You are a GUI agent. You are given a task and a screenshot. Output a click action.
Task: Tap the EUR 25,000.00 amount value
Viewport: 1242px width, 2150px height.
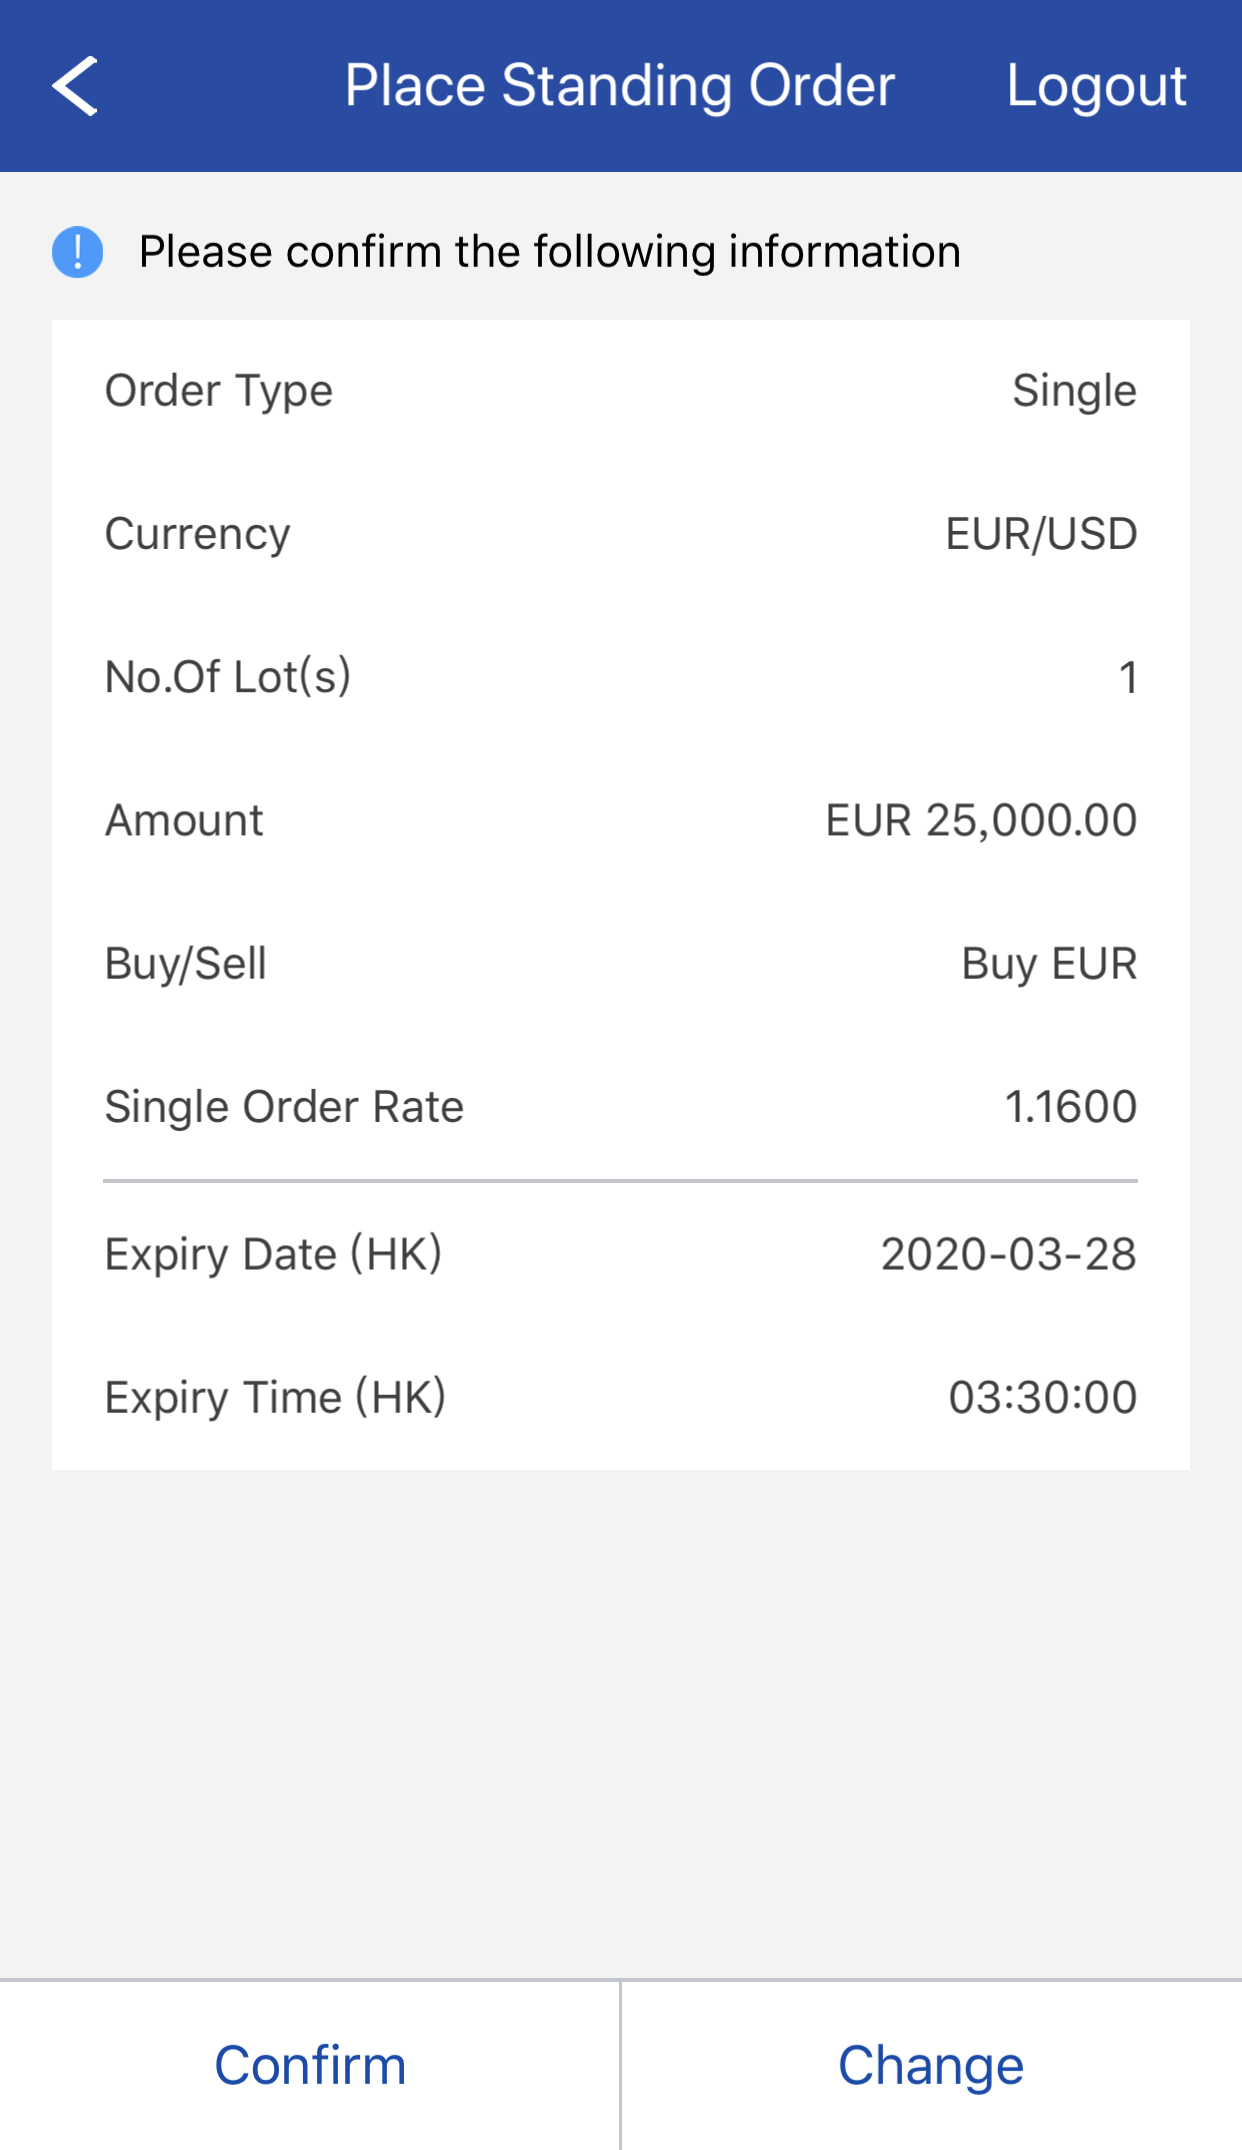point(981,820)
